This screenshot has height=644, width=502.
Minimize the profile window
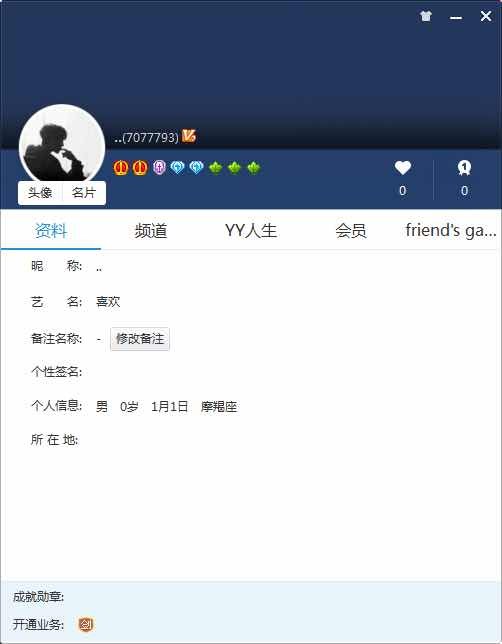[x=456, y=16]
